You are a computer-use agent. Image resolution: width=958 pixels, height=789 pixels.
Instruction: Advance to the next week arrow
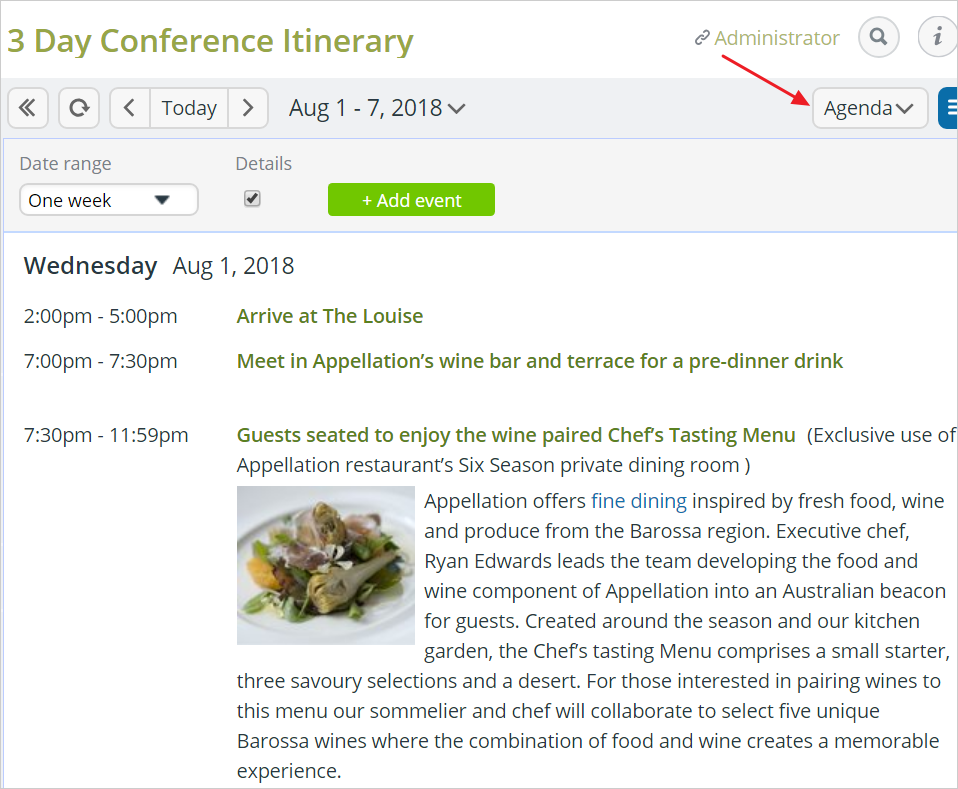pyautogui.click(x=248, y=107)
